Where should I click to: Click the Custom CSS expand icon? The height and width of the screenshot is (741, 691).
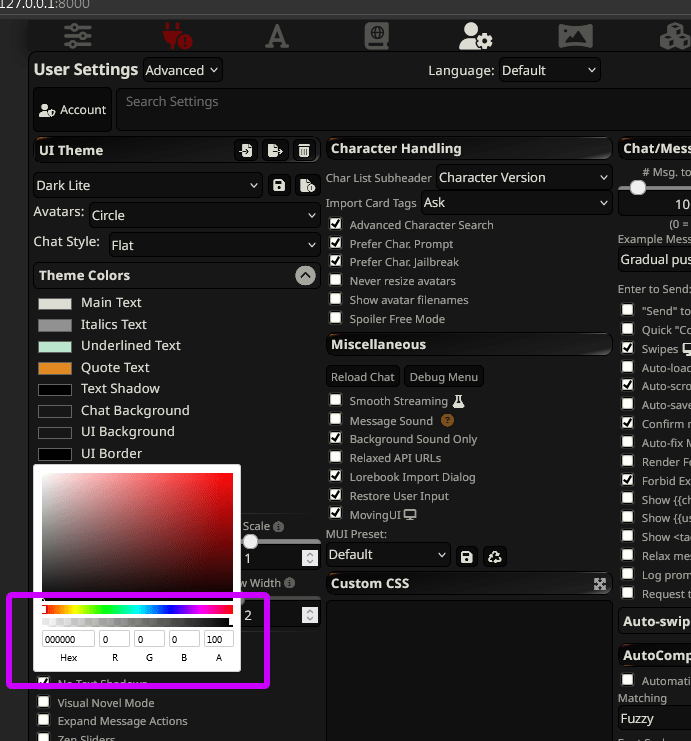coord(600,584)
